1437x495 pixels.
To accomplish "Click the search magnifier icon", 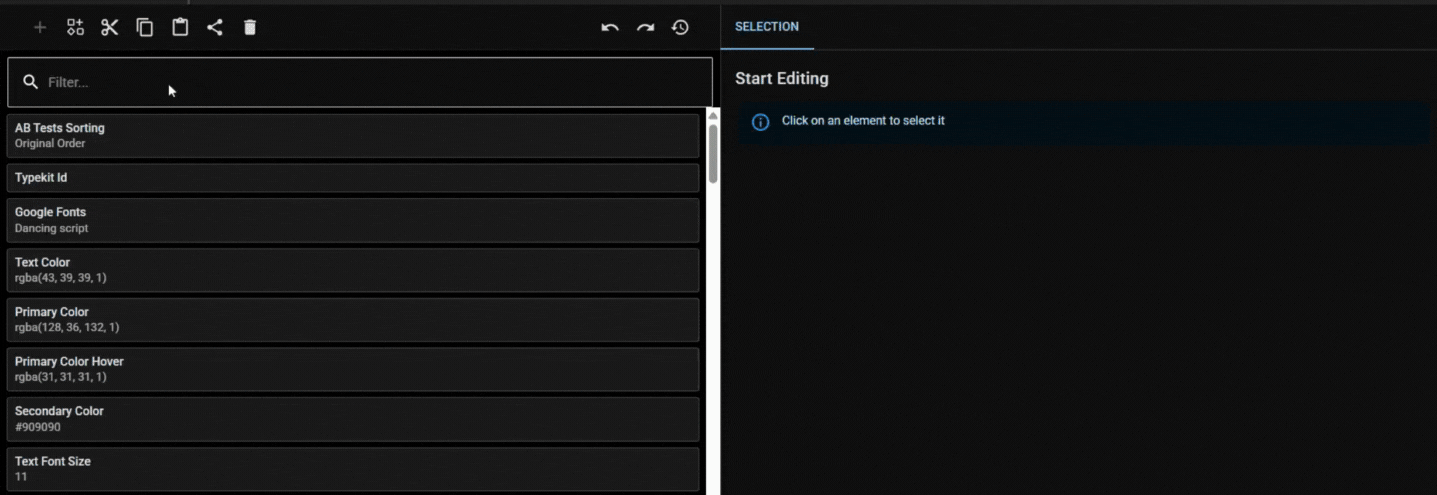I will [x=31, y=82].
